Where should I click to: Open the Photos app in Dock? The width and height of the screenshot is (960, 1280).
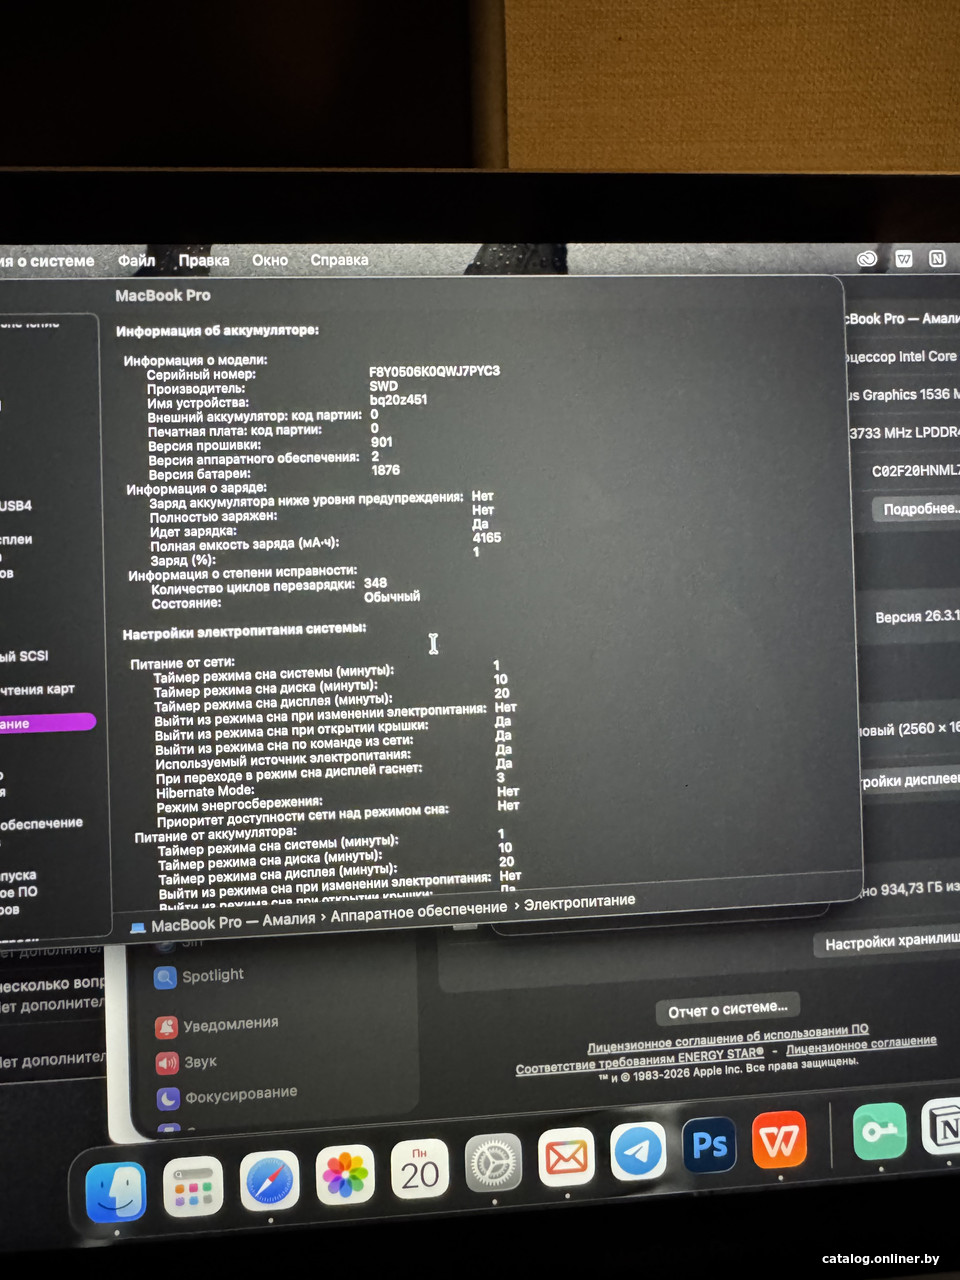[345, 1174]
